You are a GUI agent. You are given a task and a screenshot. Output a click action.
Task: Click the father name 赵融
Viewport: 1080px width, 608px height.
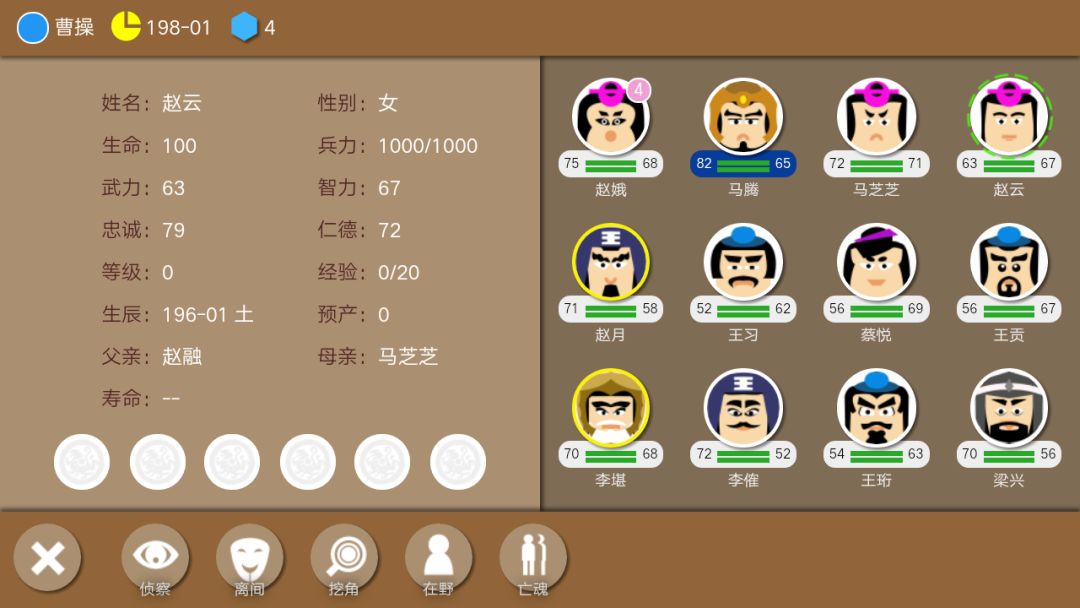(182, 356)
